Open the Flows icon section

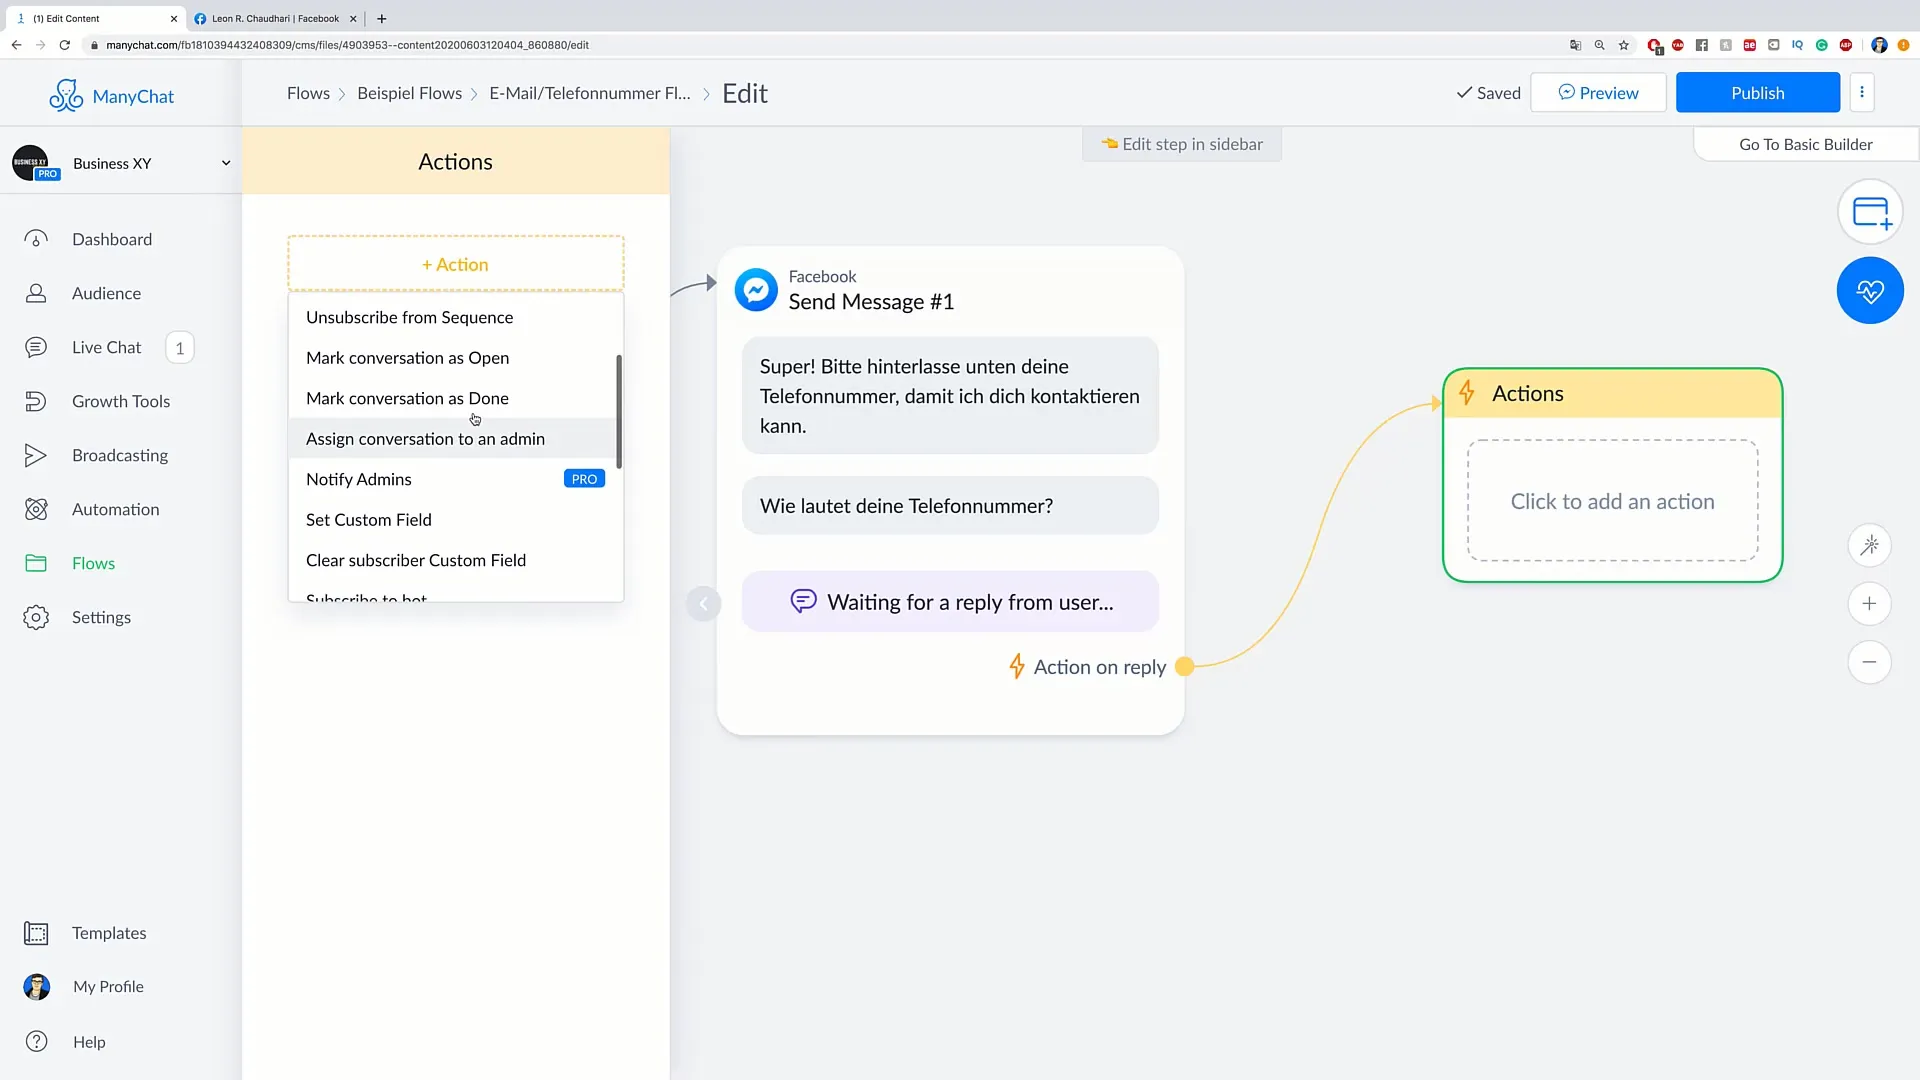(x=36, y=563)
